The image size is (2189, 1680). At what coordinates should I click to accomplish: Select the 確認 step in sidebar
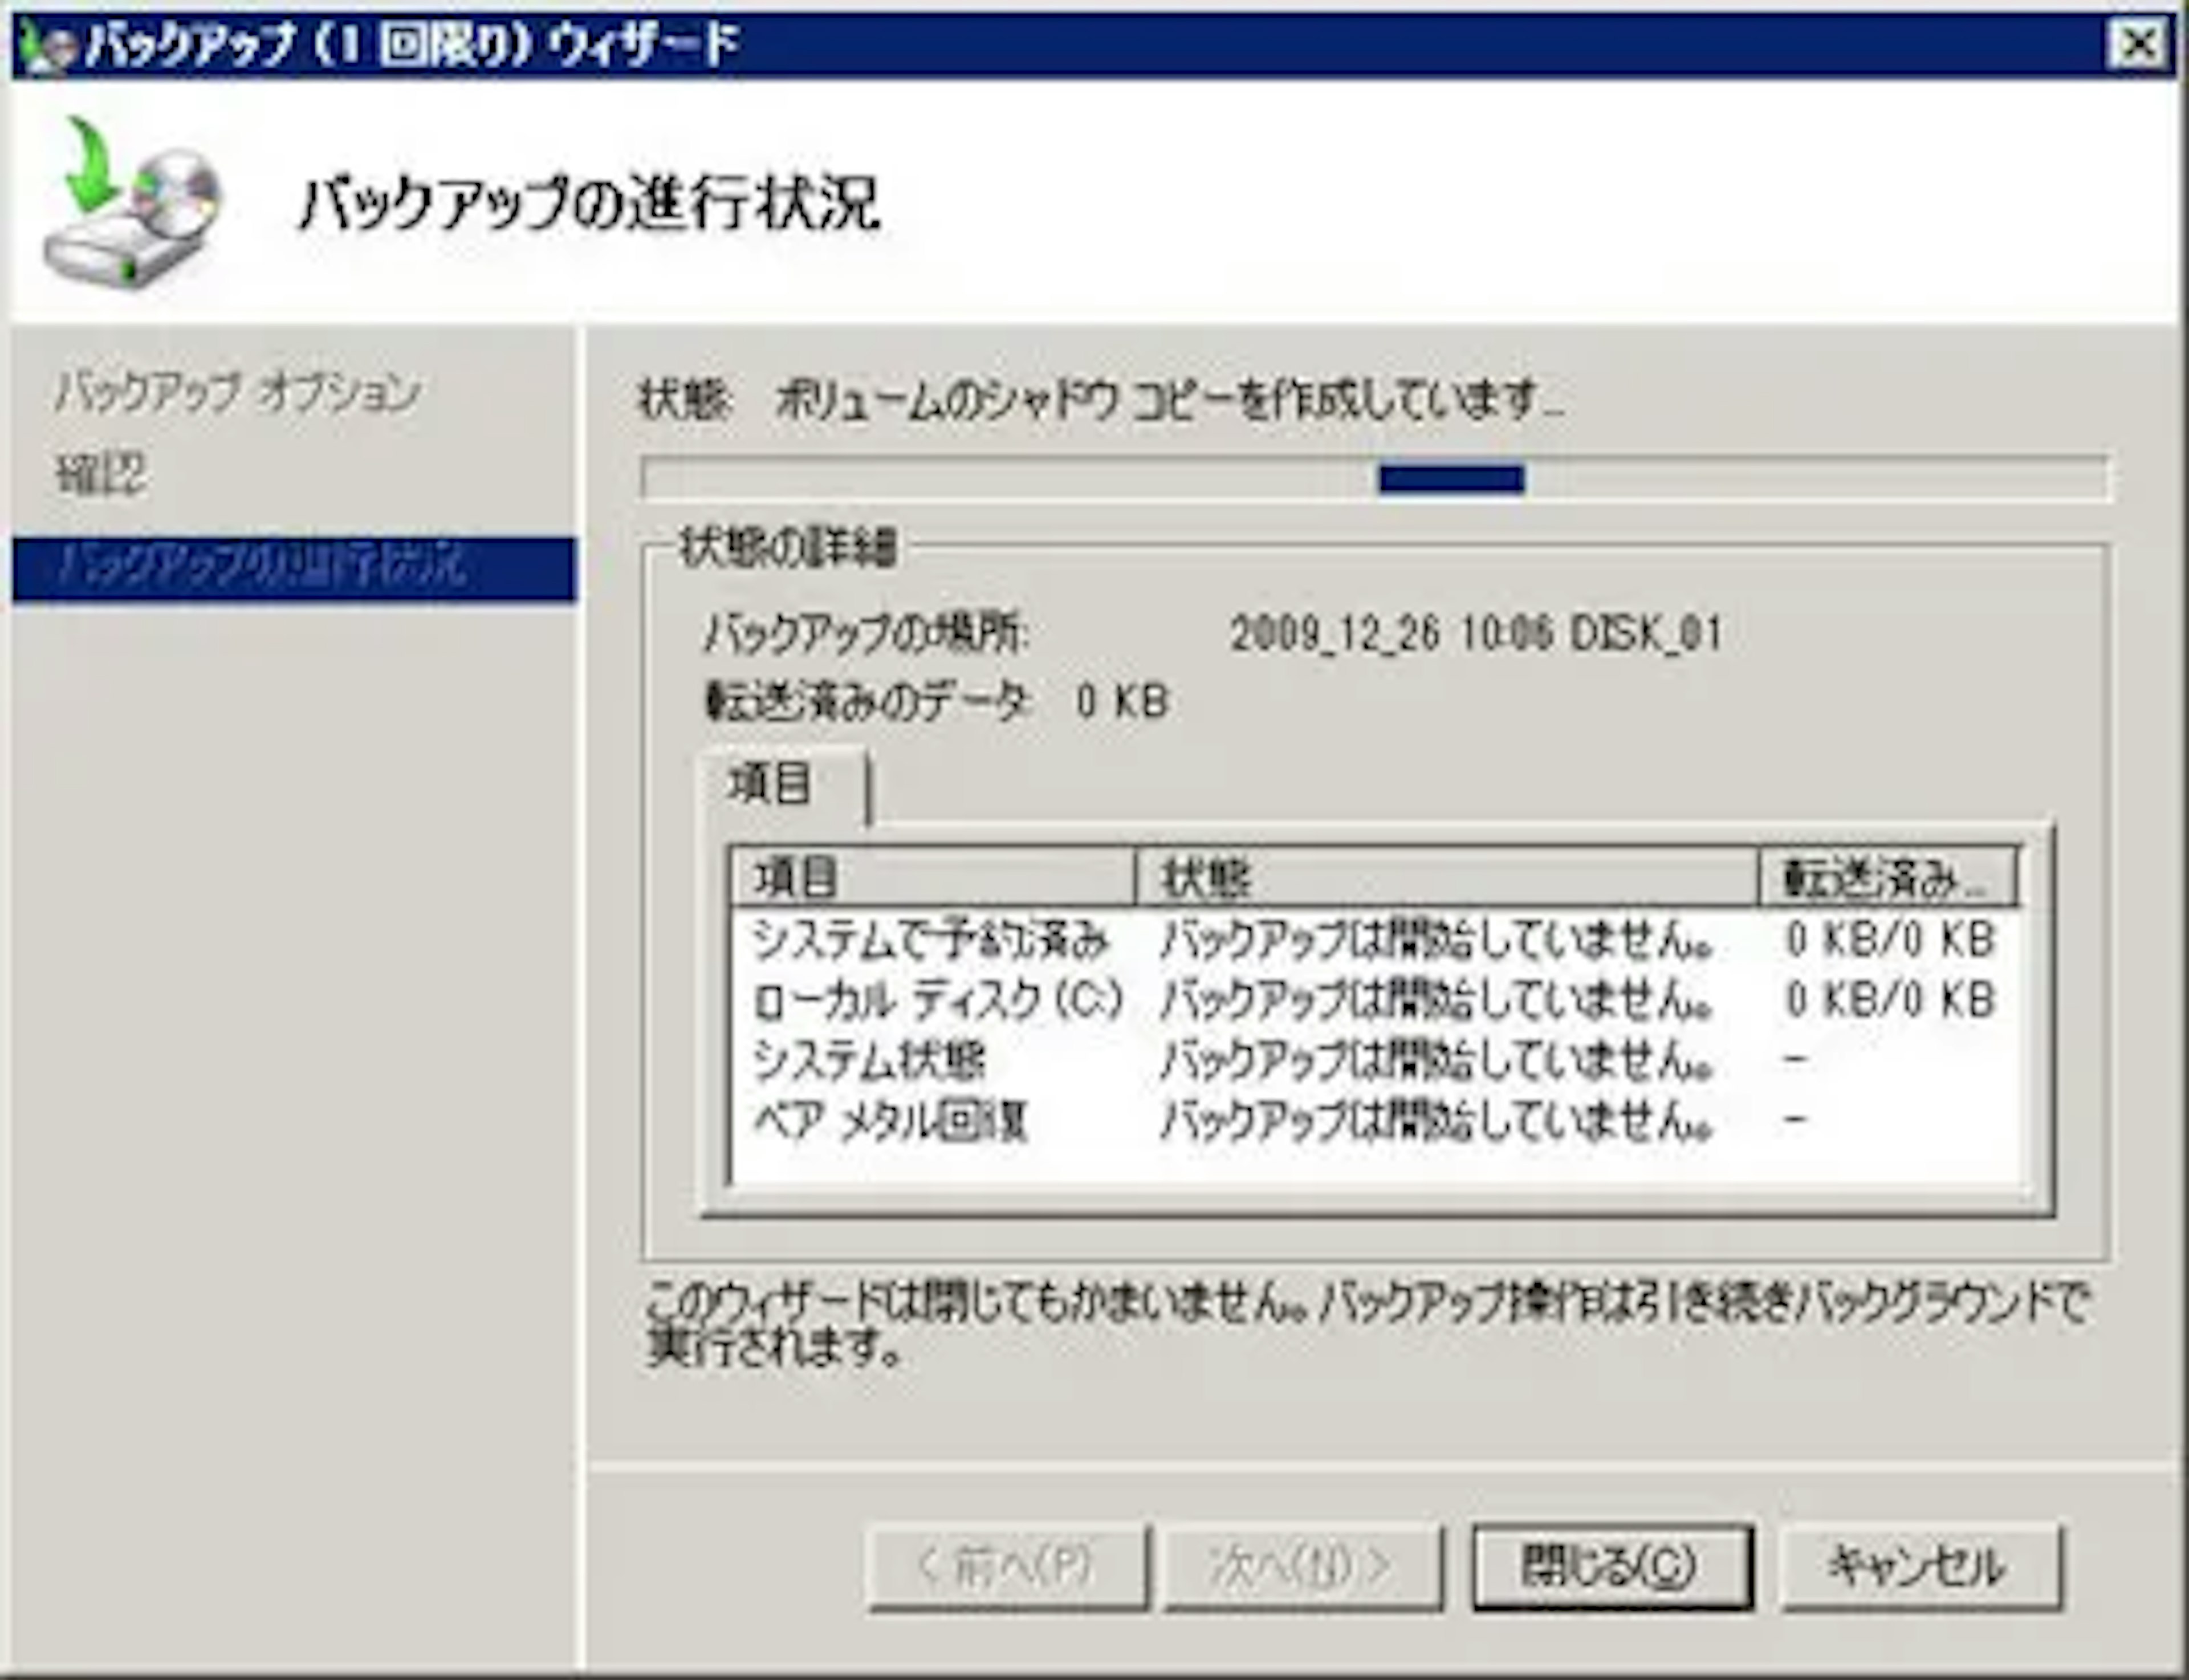point(101,474)
